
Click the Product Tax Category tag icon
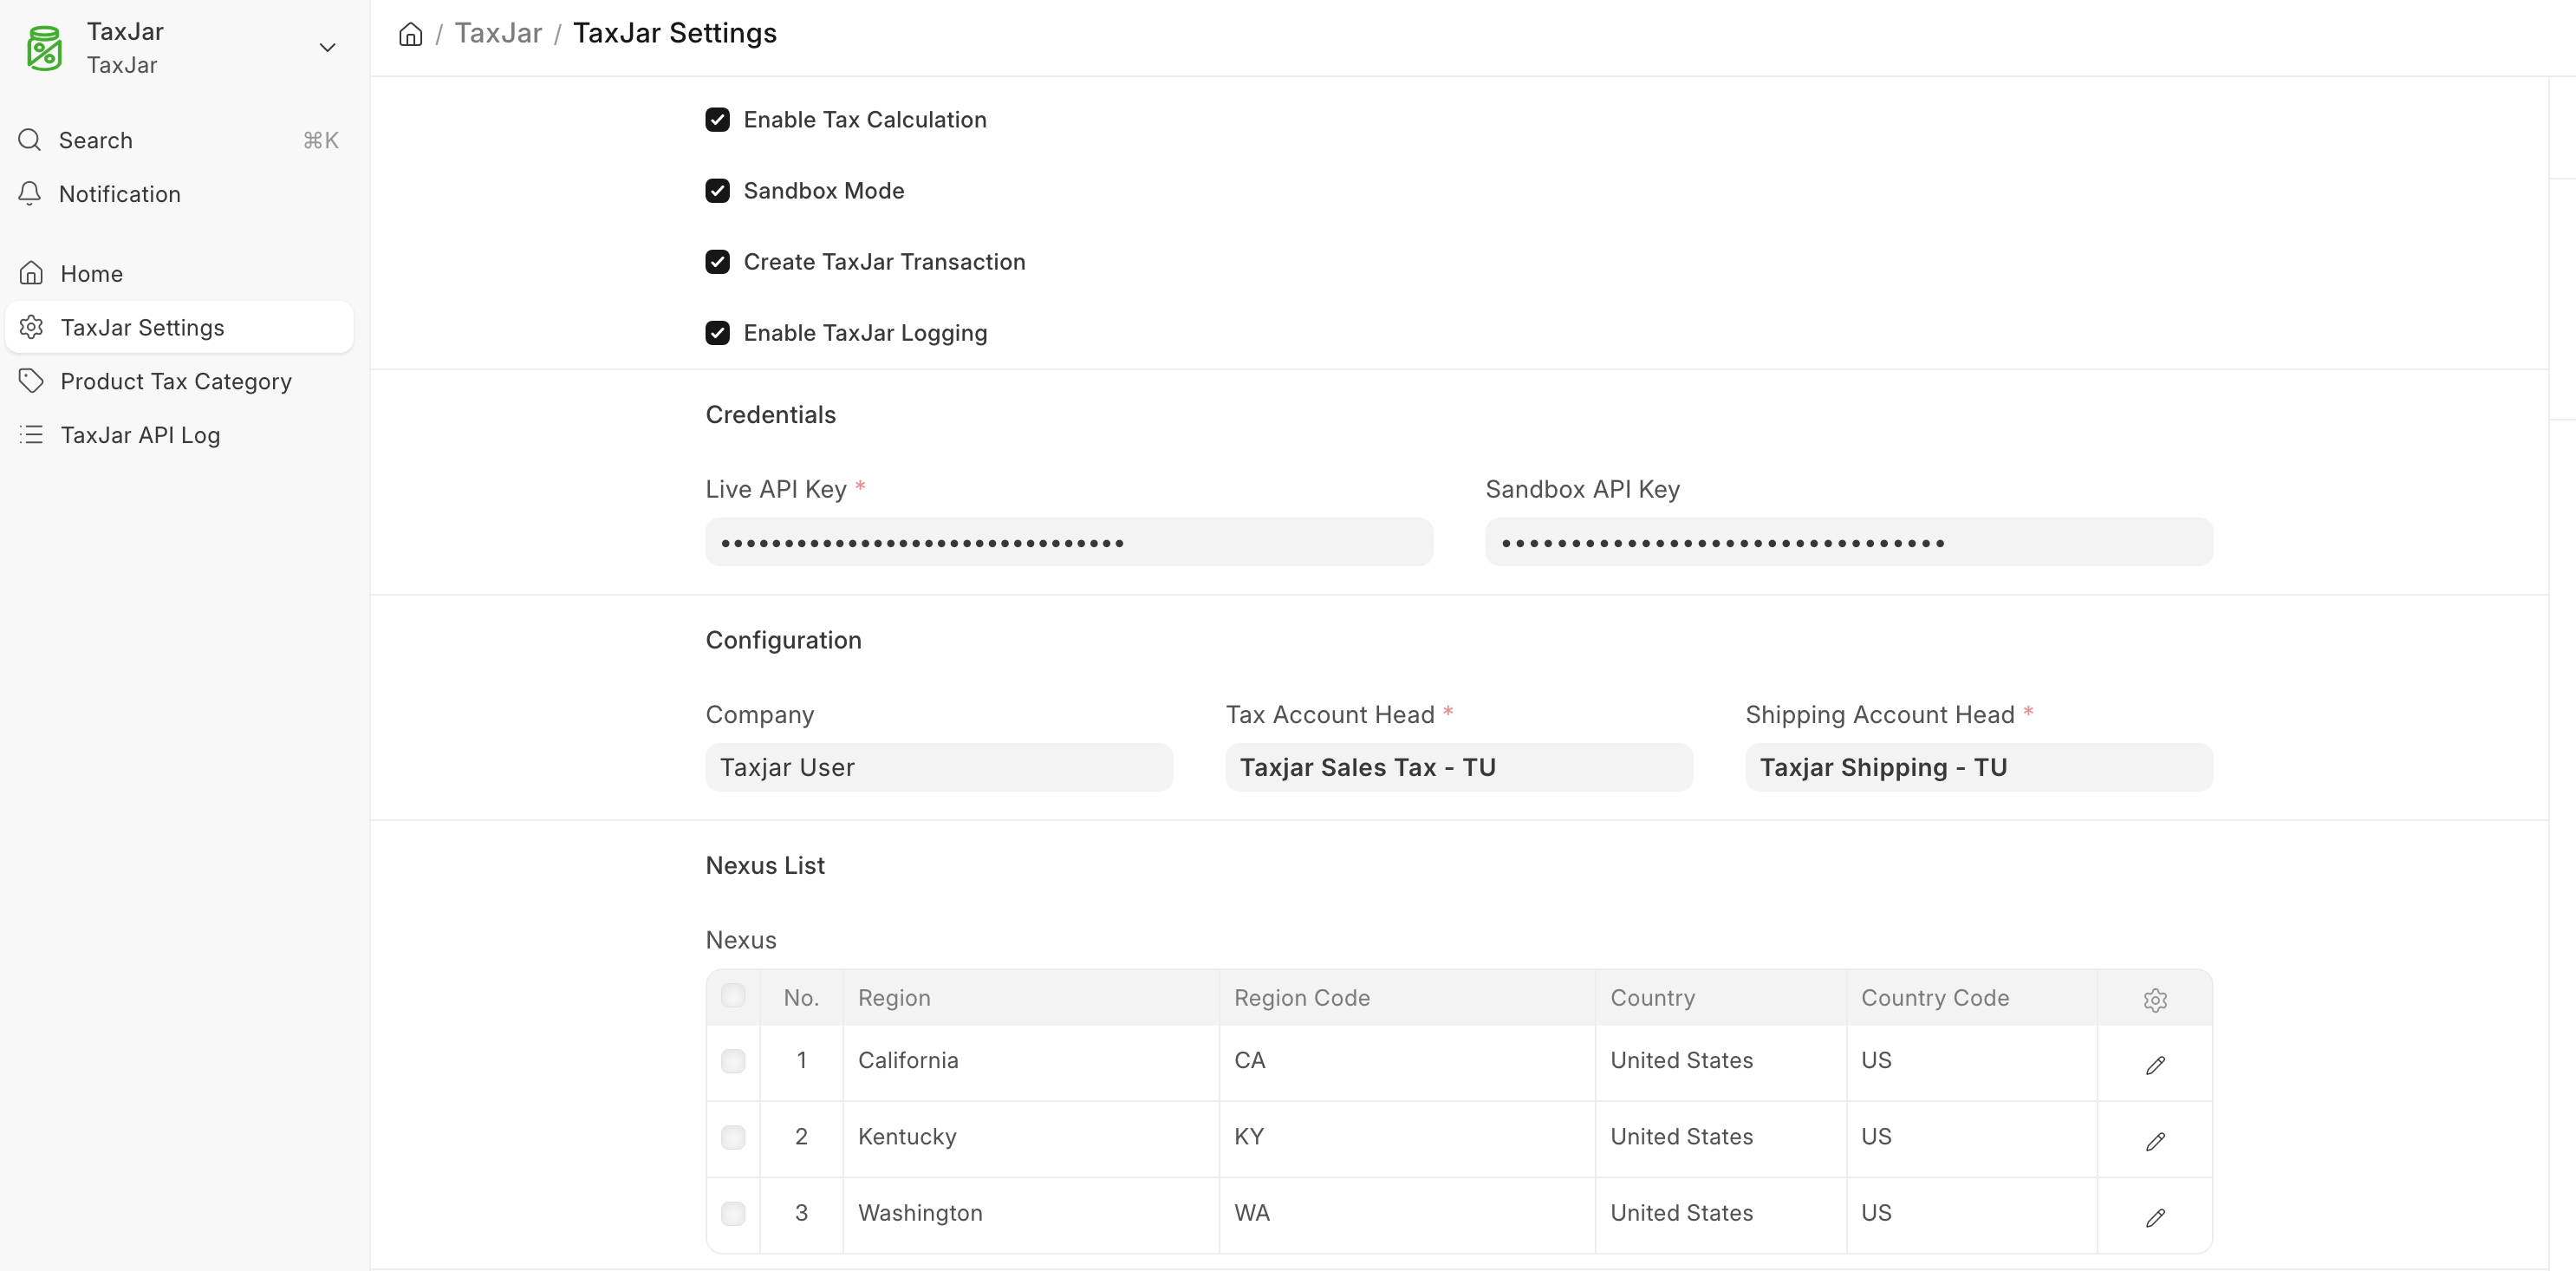pos(31,381)
